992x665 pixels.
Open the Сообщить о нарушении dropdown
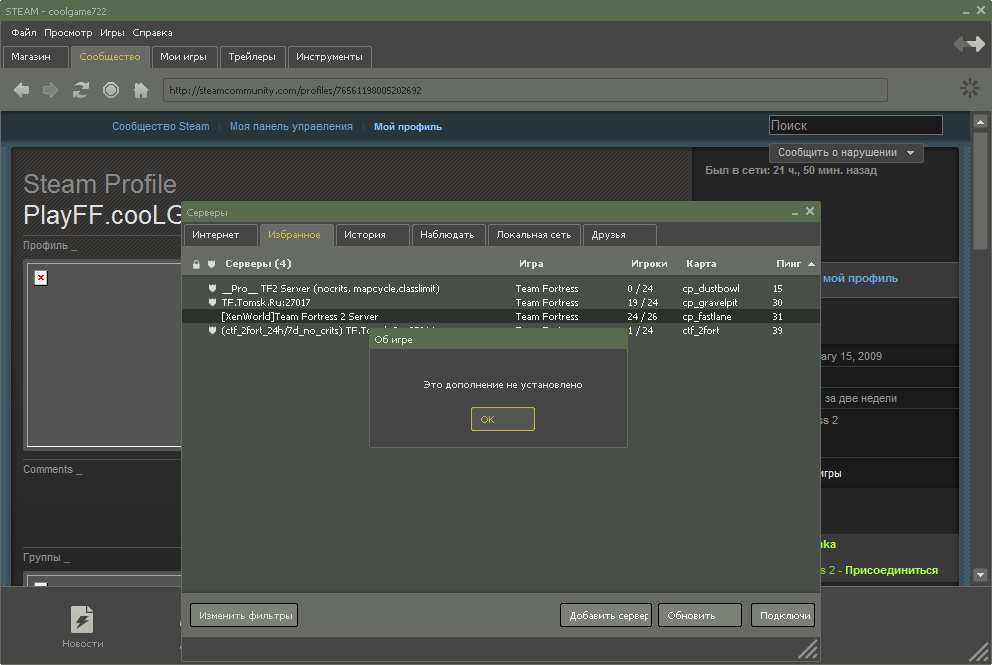coord(846,152)
